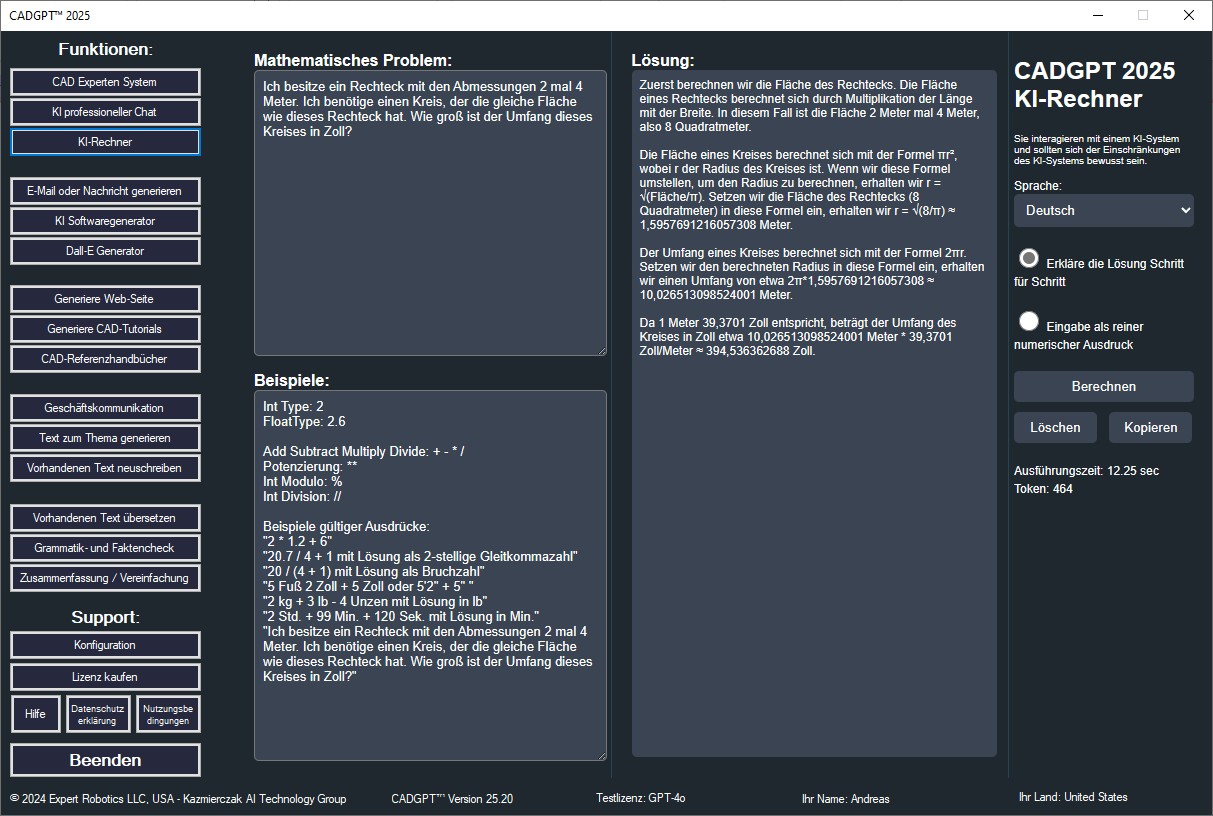Image resolution: width=1213 pixels, height=816 pixels.
Task: Open Nutzungsbedingungen
Action: click(168, 714)
